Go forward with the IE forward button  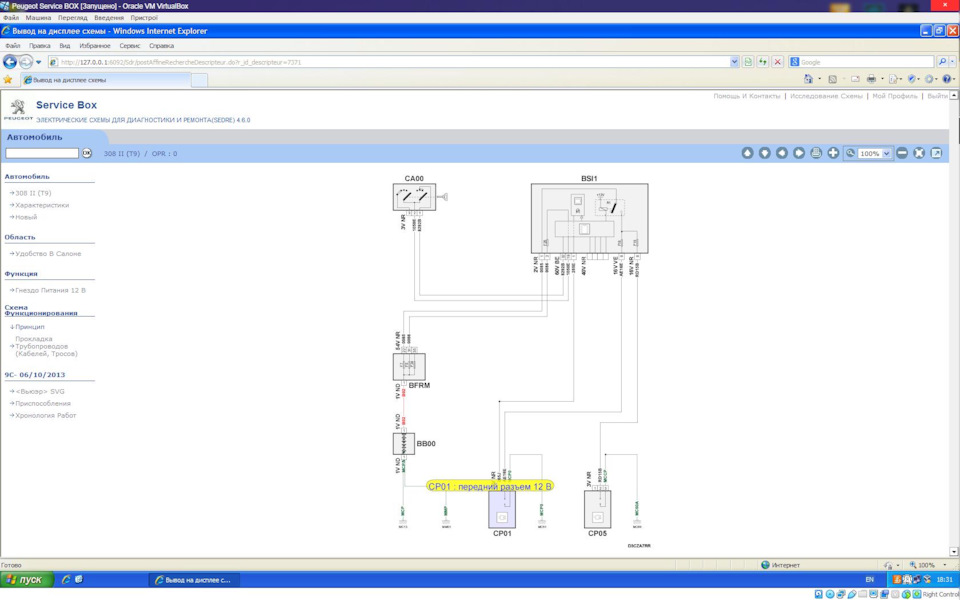click(26, 62)
